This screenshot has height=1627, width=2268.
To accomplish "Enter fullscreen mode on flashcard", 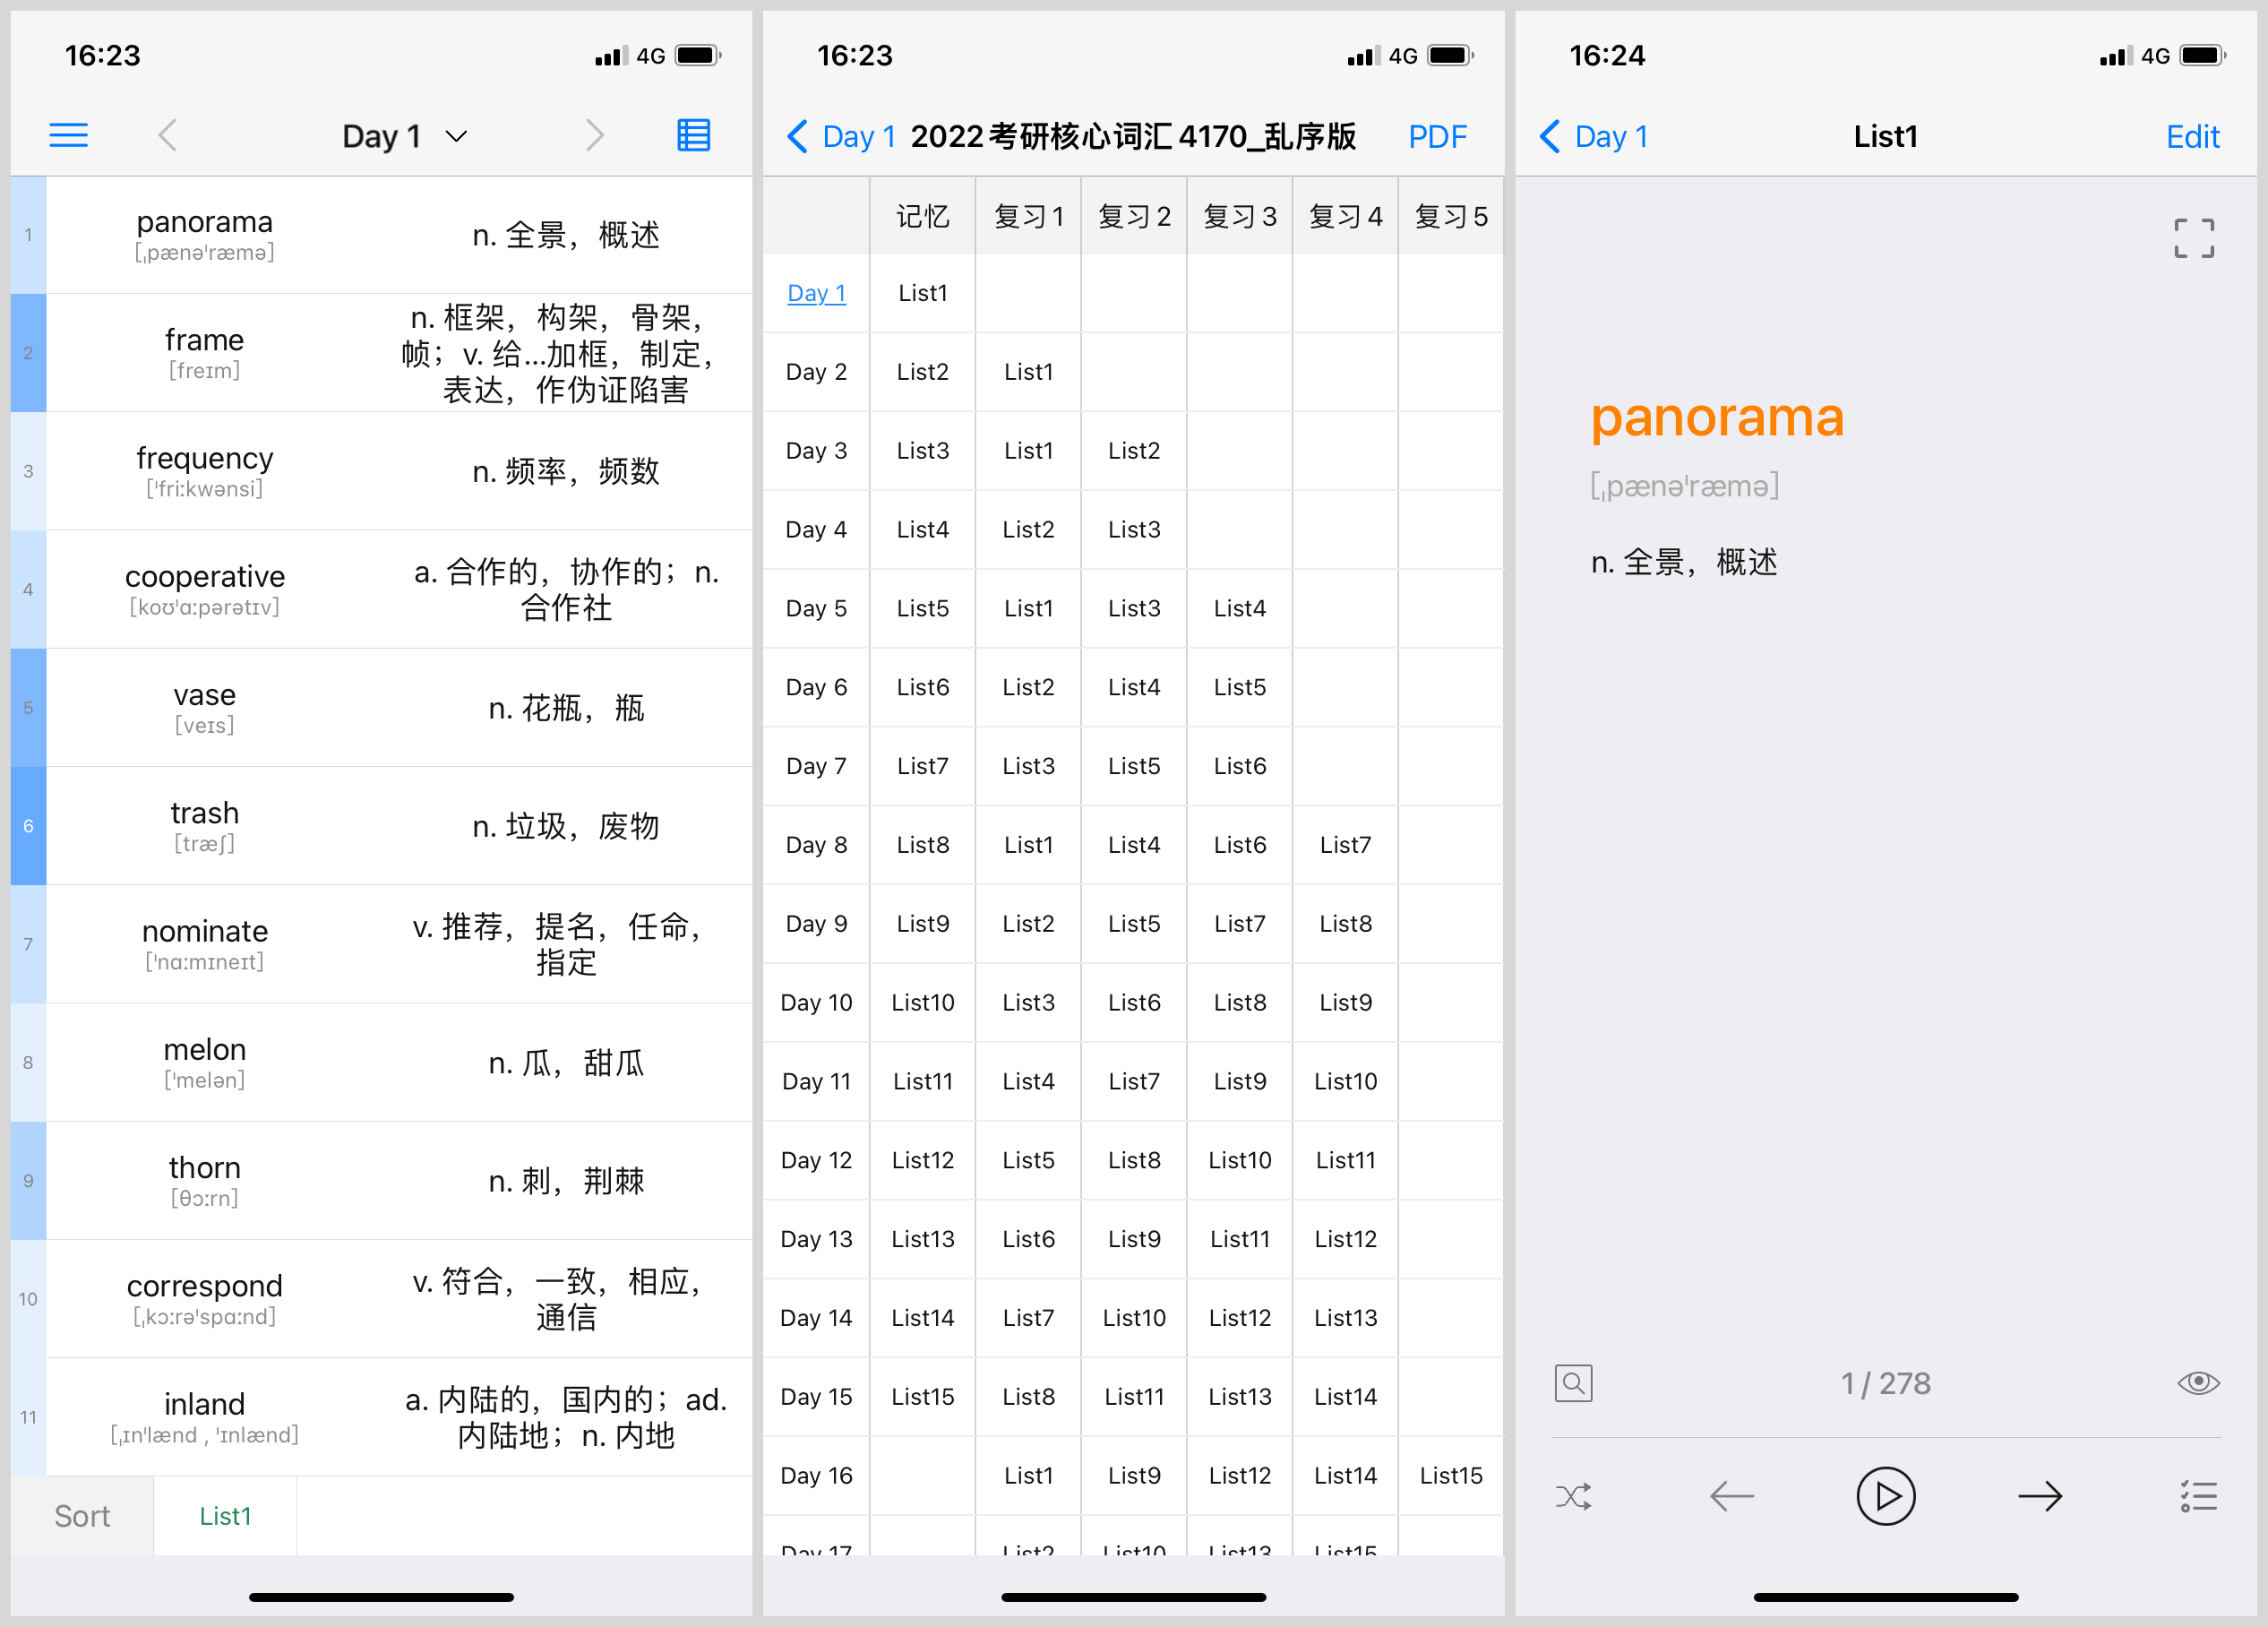I will point(2194,238).
